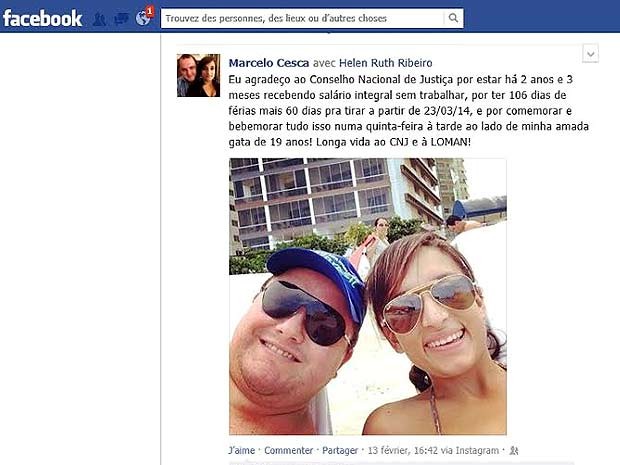Click the post audience friends icon
Viewport: 620px width, 465px height.
(x=514, y=450)
